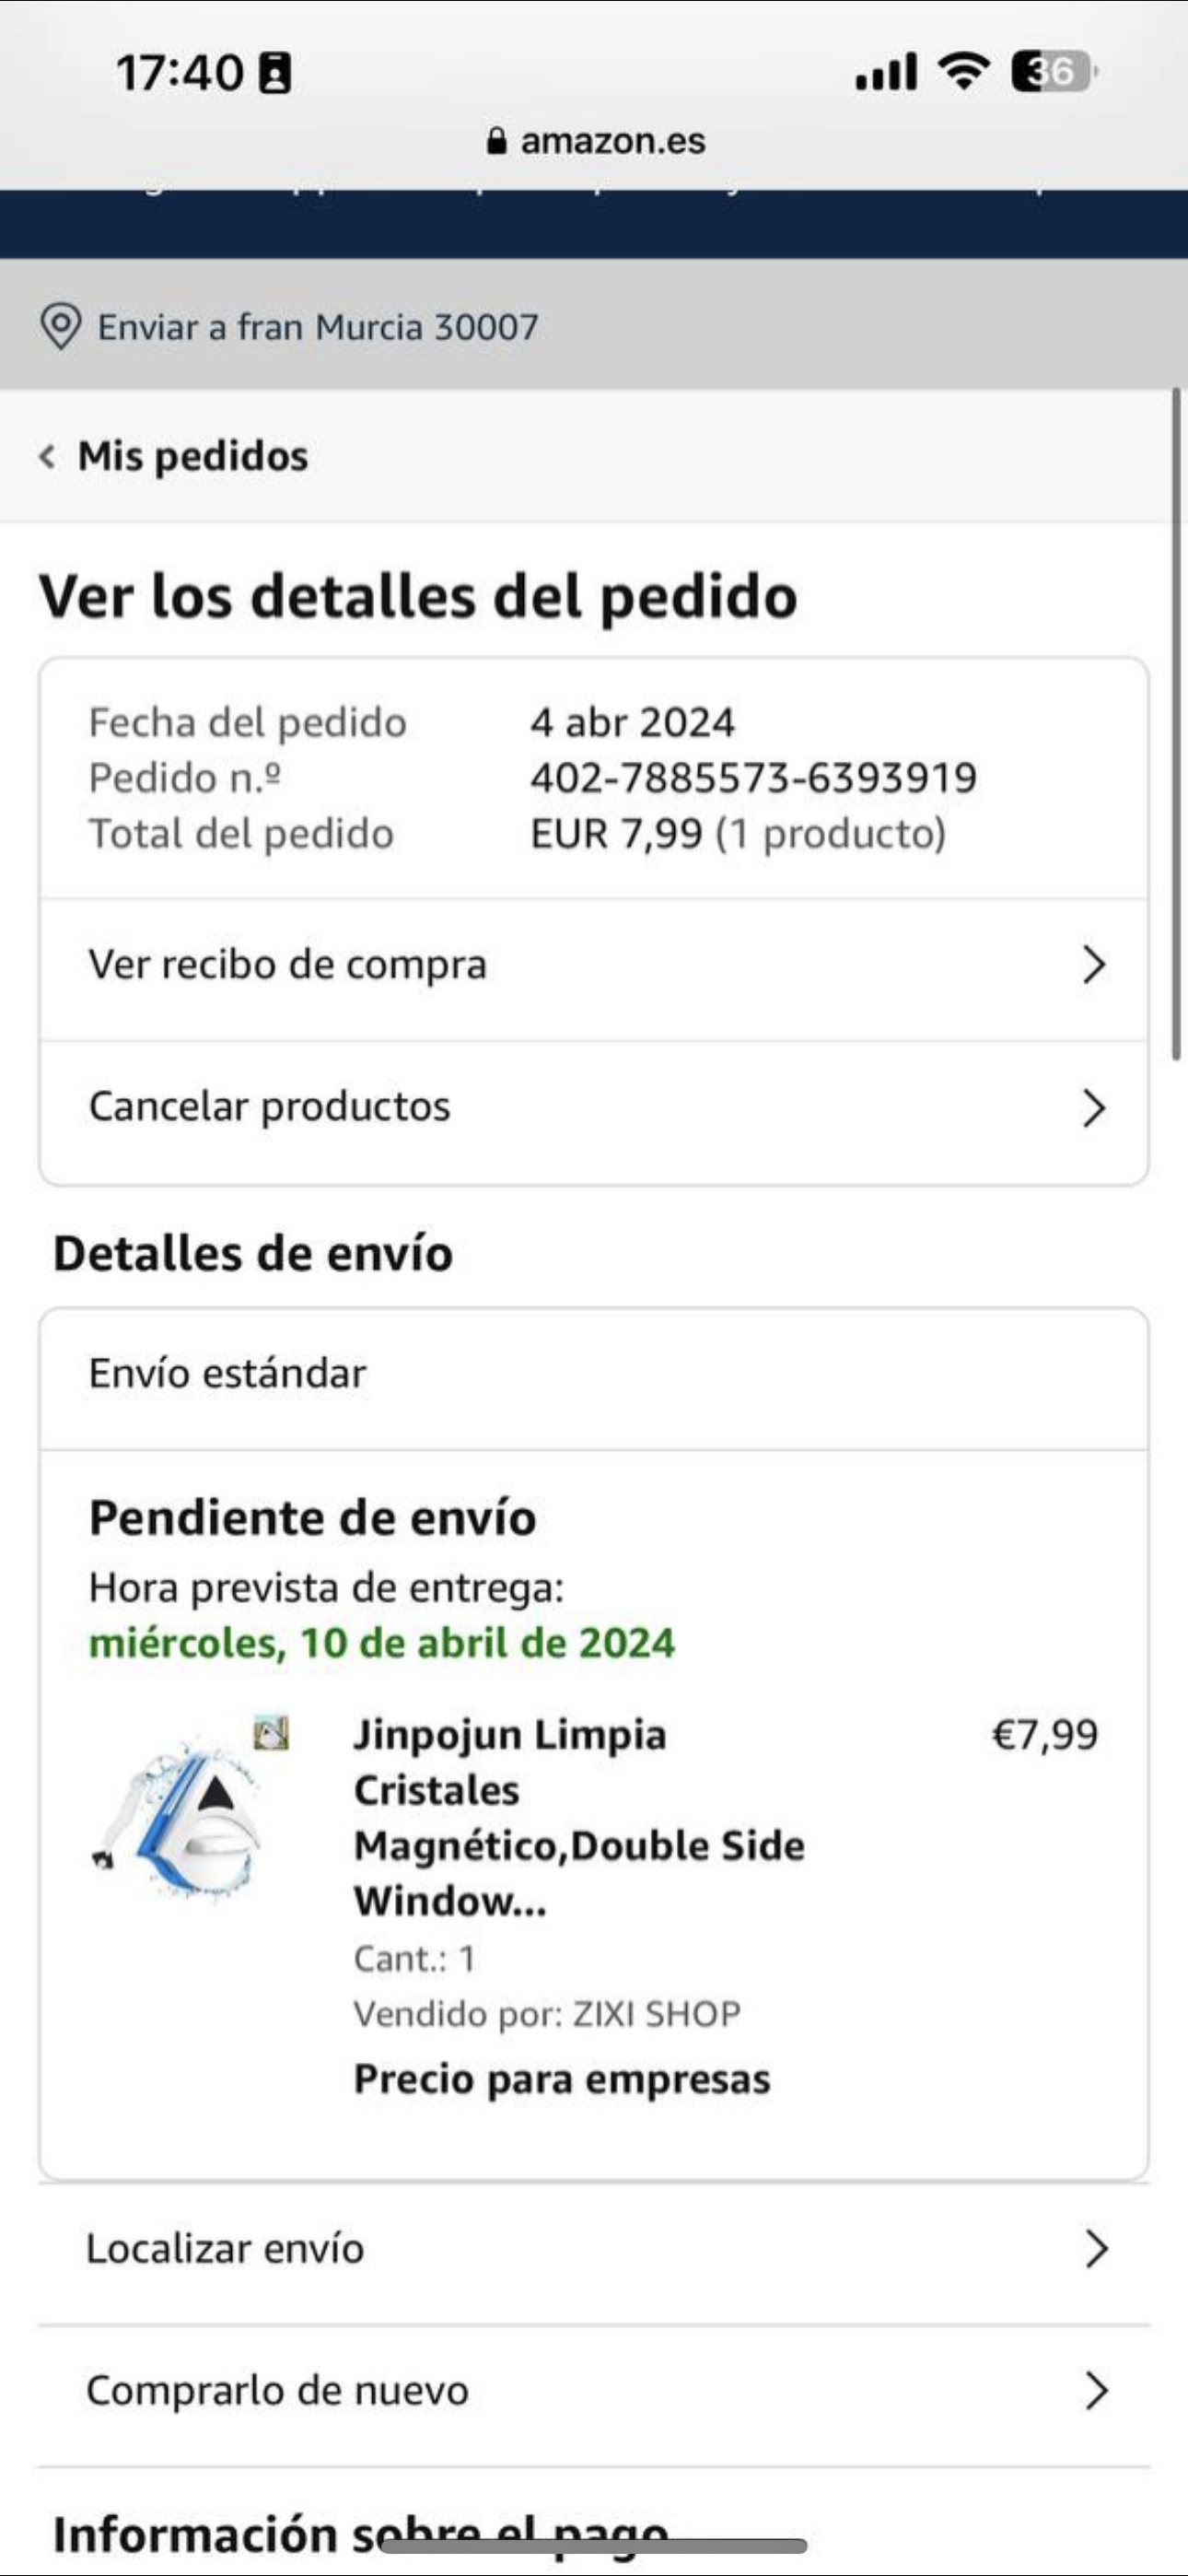Open Ver recibo de compra
Image resolution: width=1188 pixels, height=2576 pixels.
[288, 965]
